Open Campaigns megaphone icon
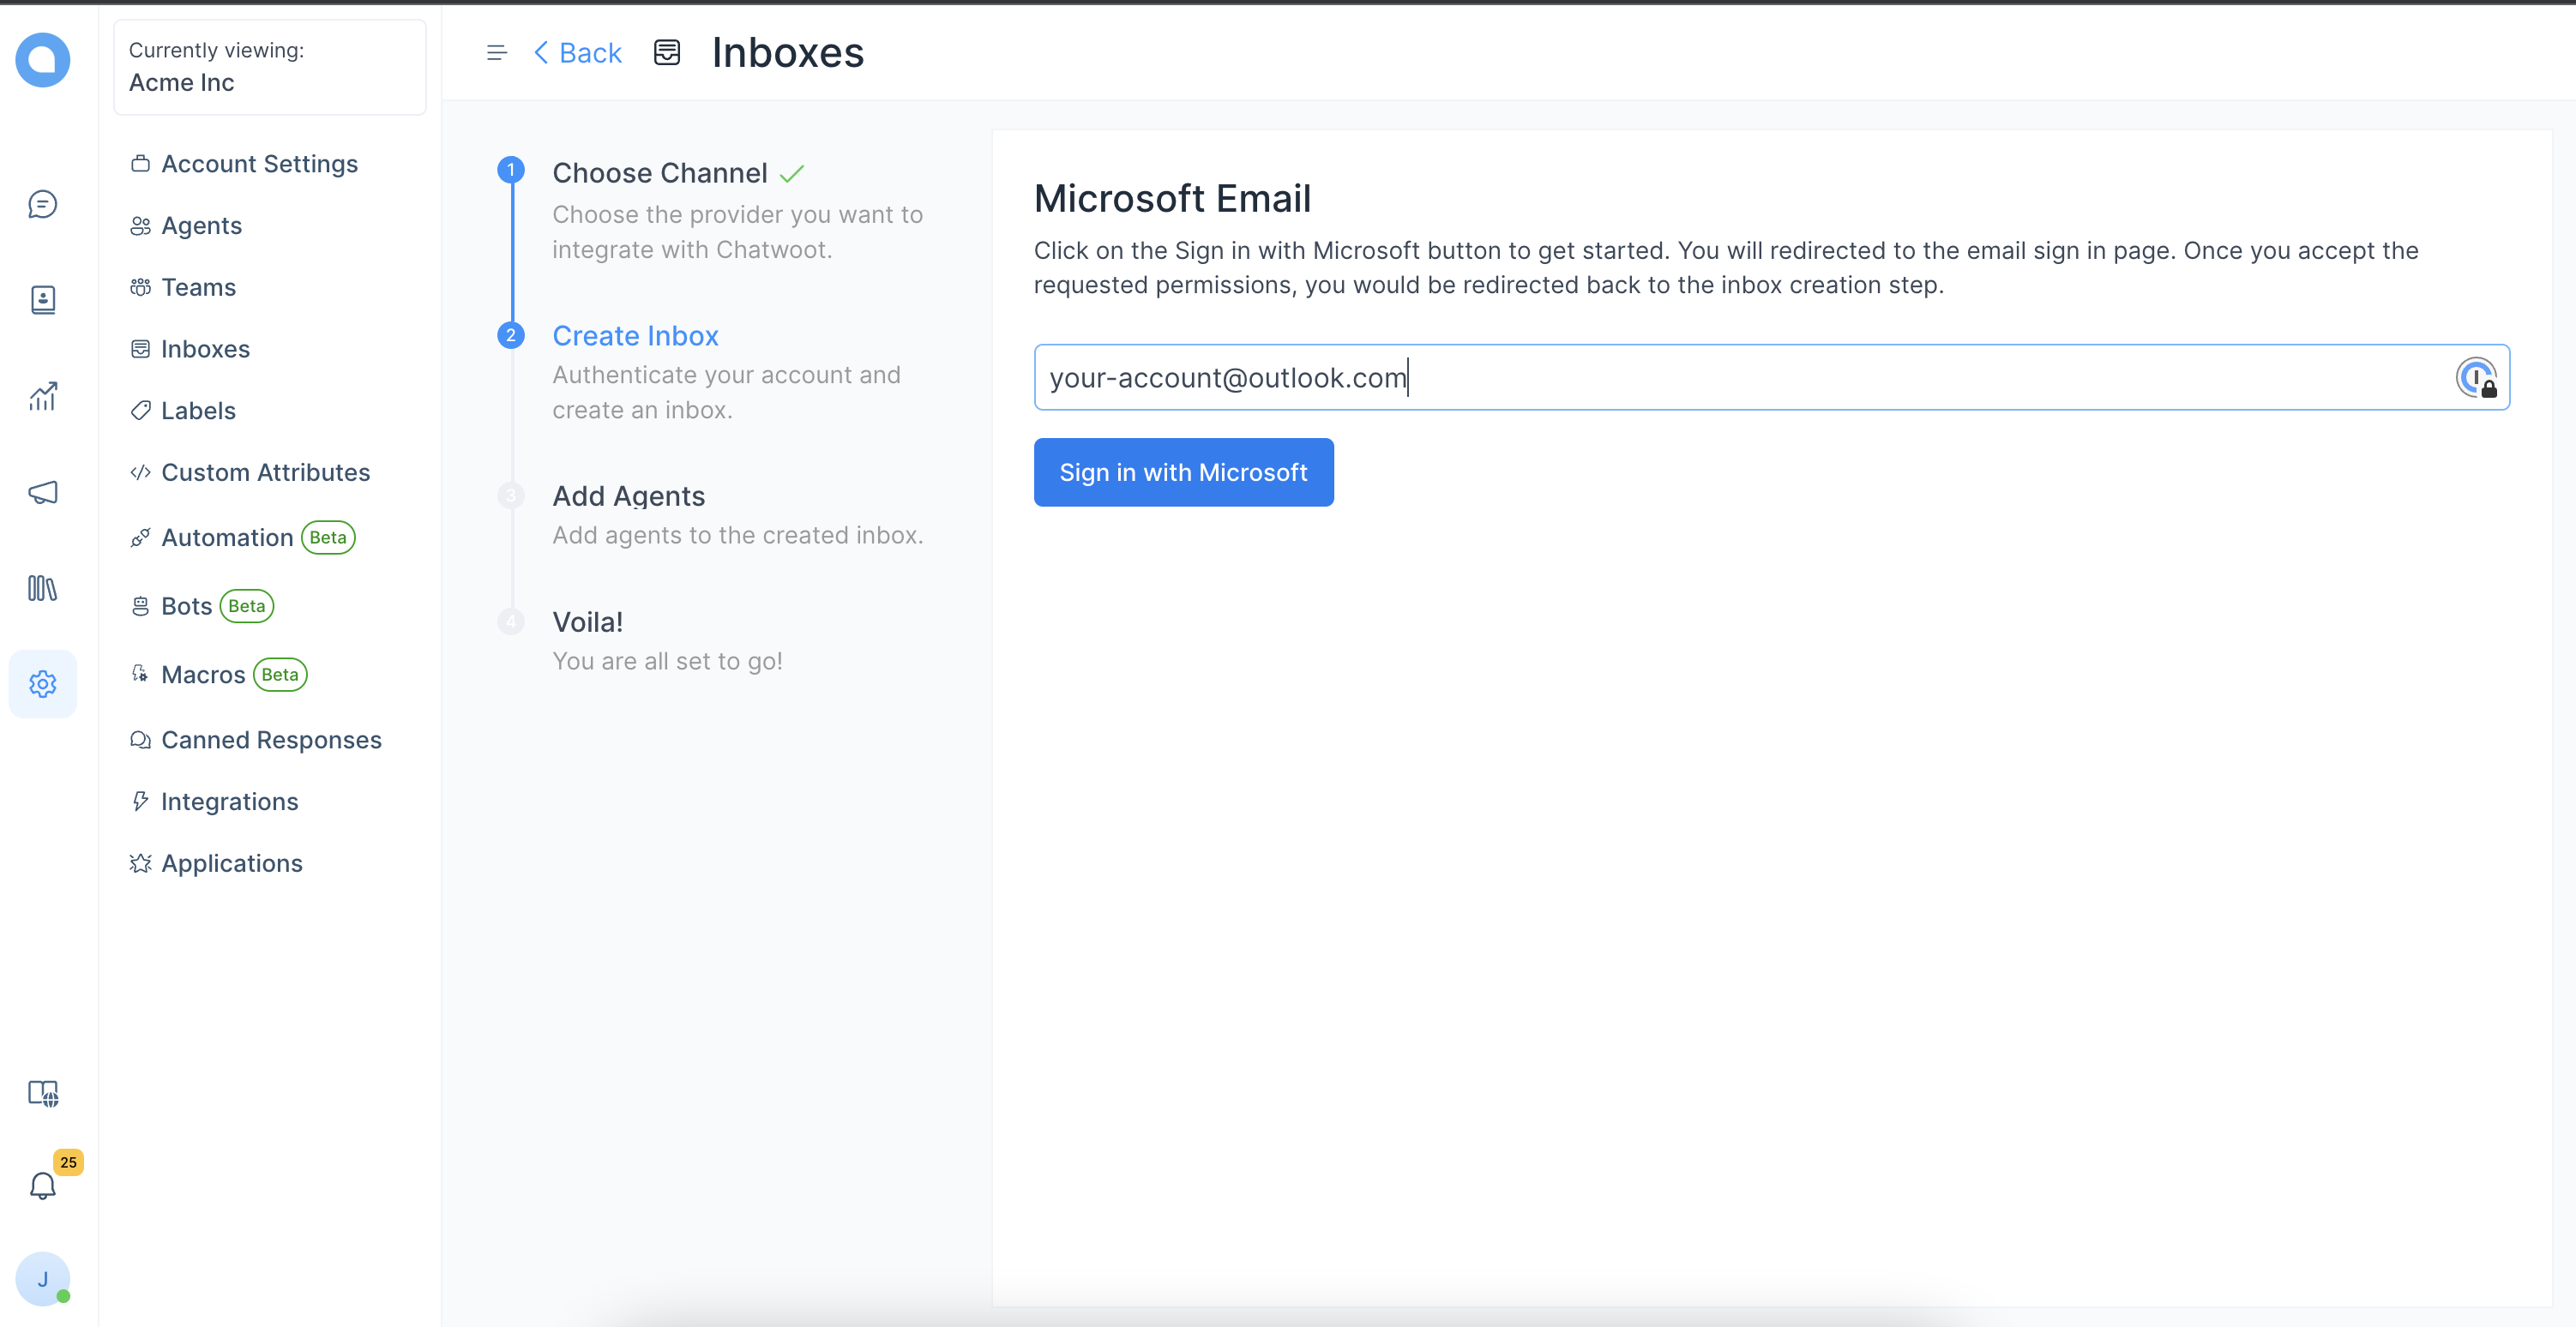The image size is (2576, 1327). tap(42, 492)
